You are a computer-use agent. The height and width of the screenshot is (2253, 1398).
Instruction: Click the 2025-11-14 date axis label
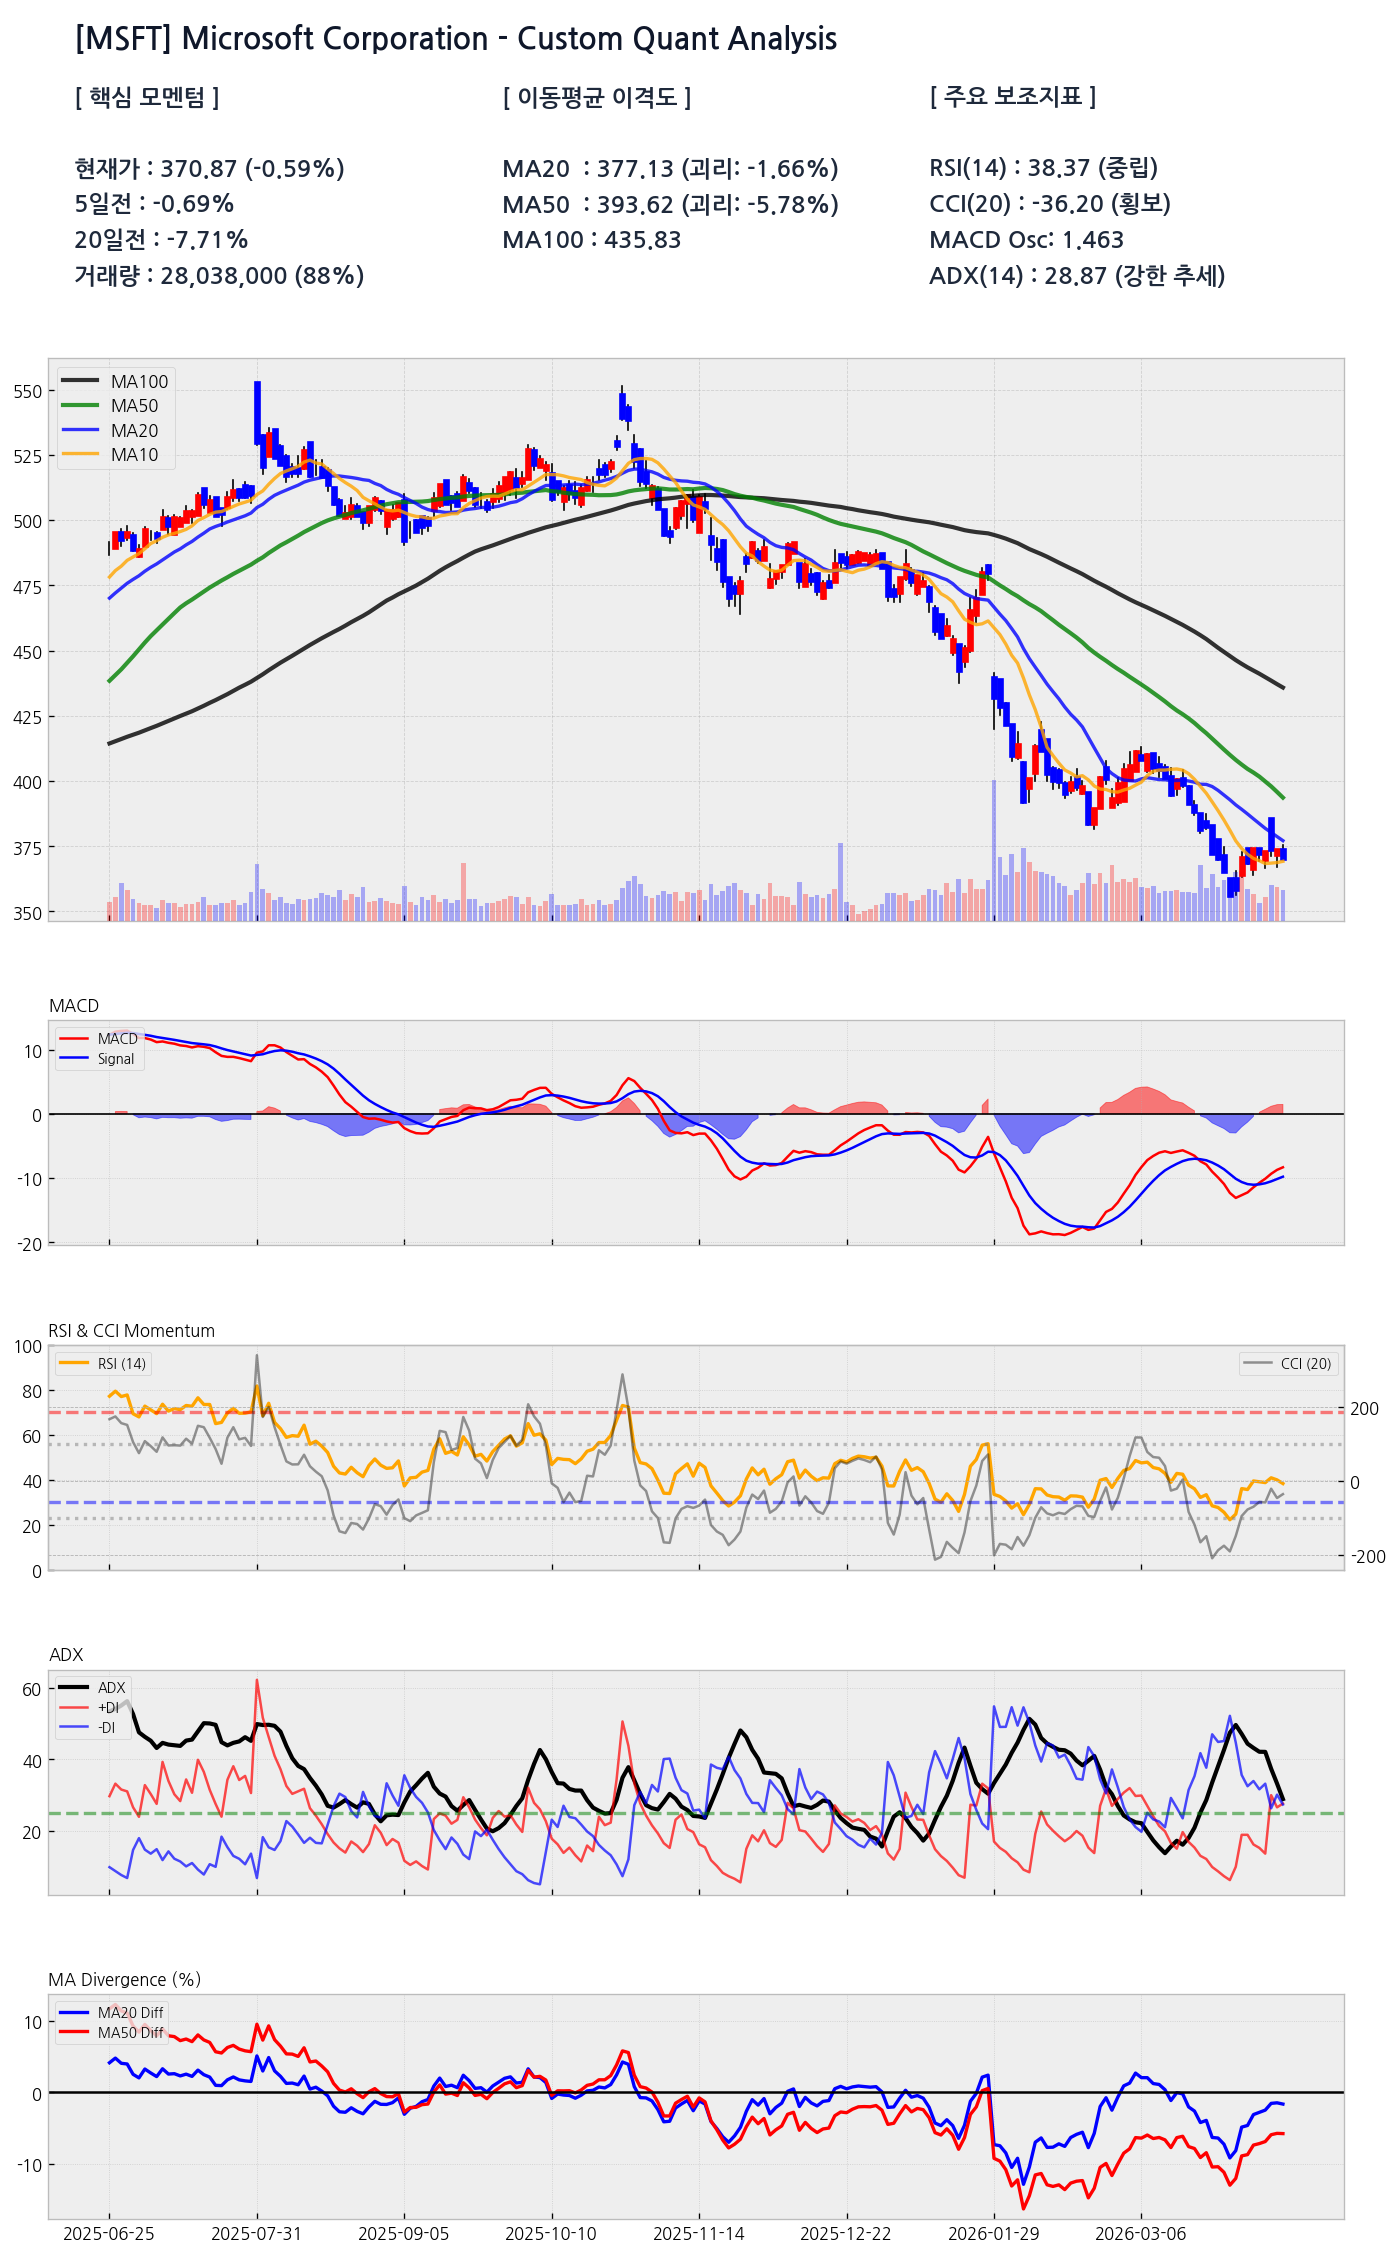[x=699, y=2234]
